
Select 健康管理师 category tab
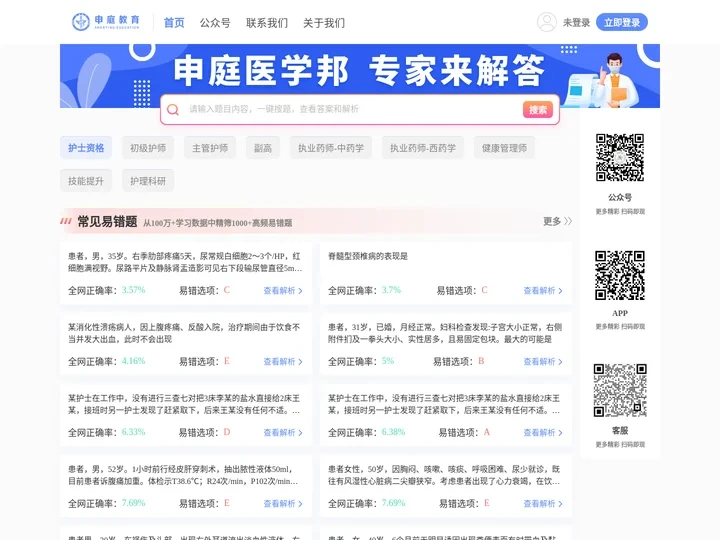coord(504,148)
